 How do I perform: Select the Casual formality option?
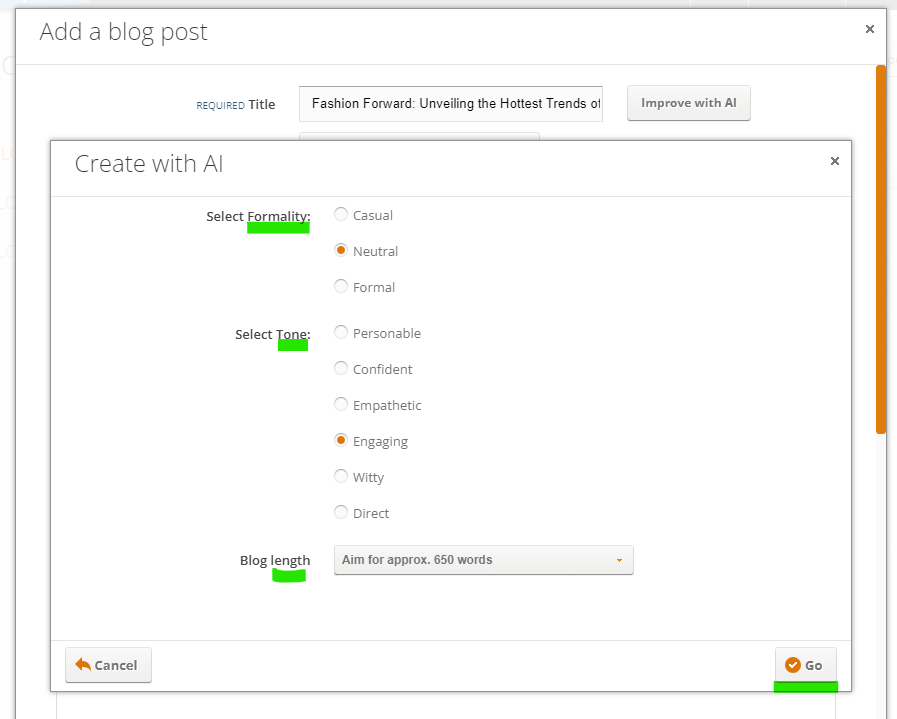[x=341, y=214]
